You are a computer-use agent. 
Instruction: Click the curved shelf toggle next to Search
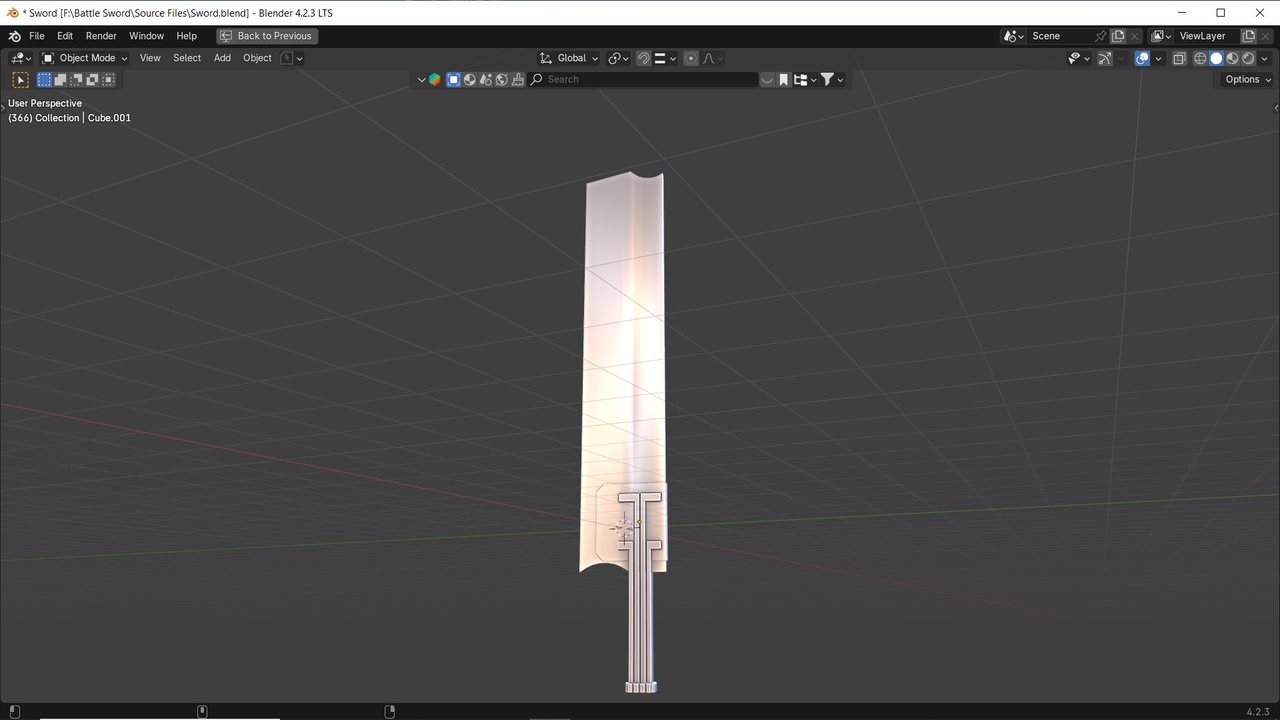point(768,80)
